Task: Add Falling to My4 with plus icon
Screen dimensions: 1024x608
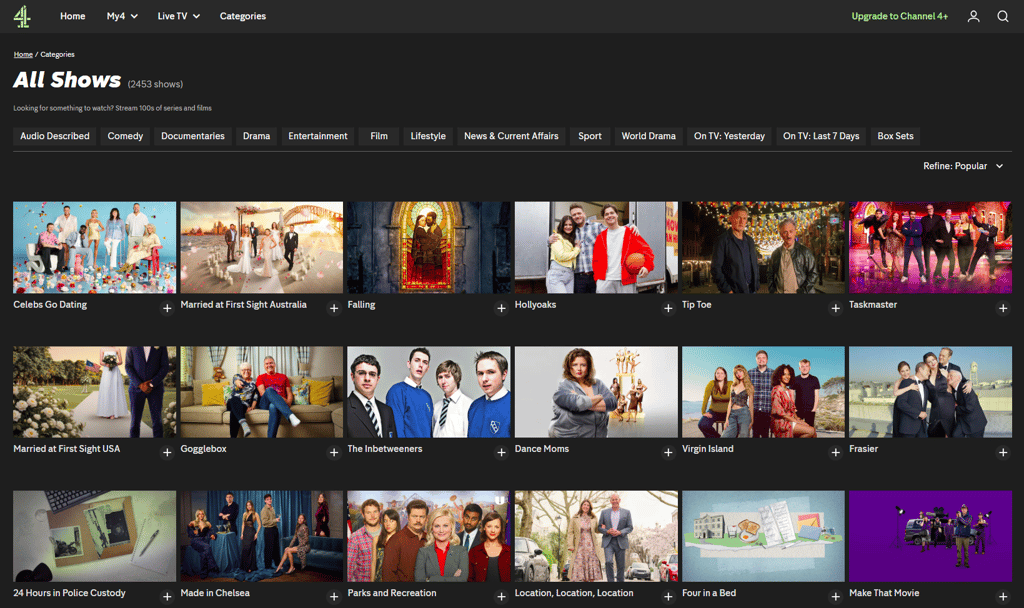Action: 501,308
